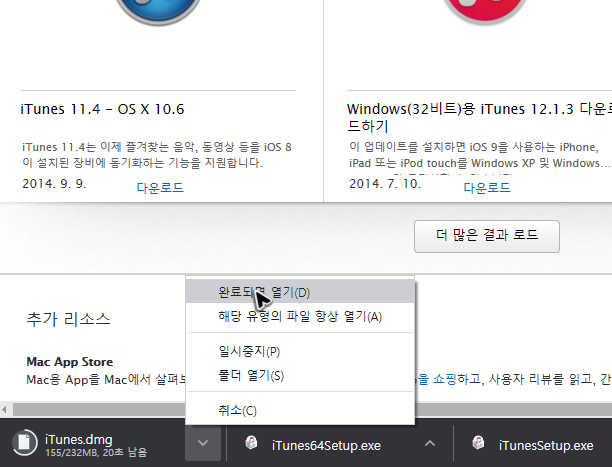
Task: Open the iTunesSetup.exe downloaded file
Action: pyautogui.click(x=546, y=445)
